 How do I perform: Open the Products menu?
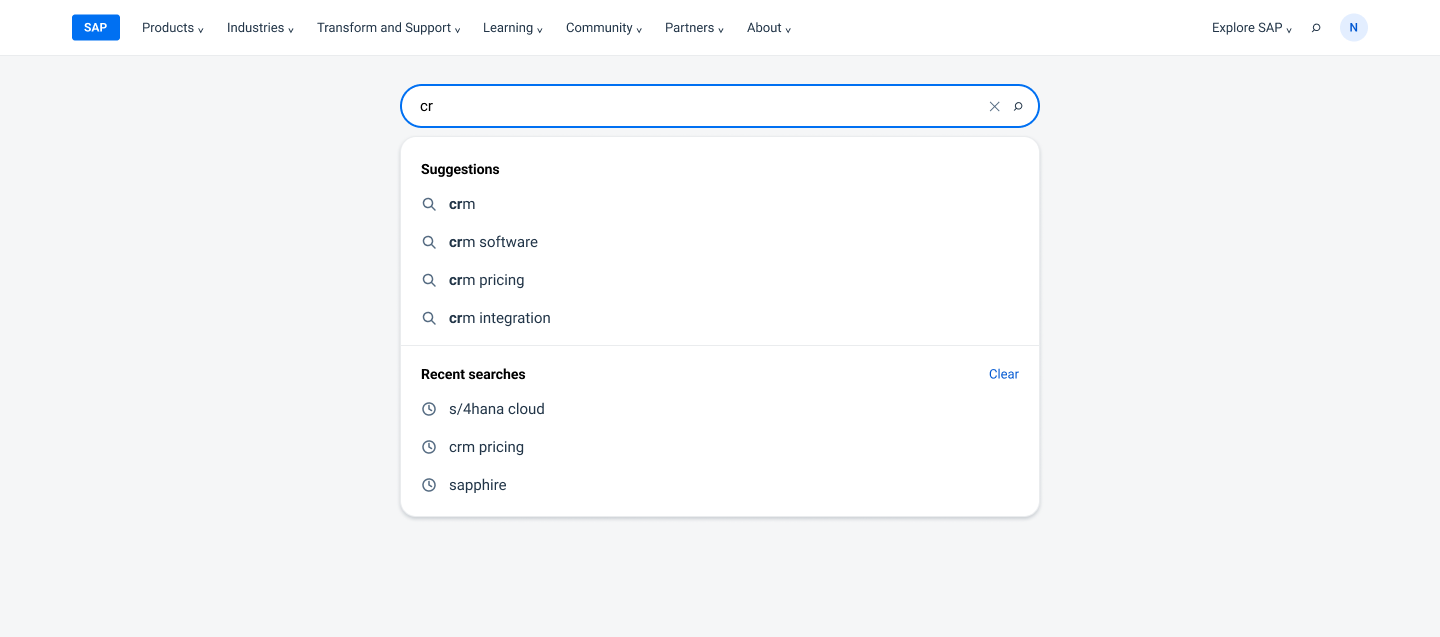[173, 28]
